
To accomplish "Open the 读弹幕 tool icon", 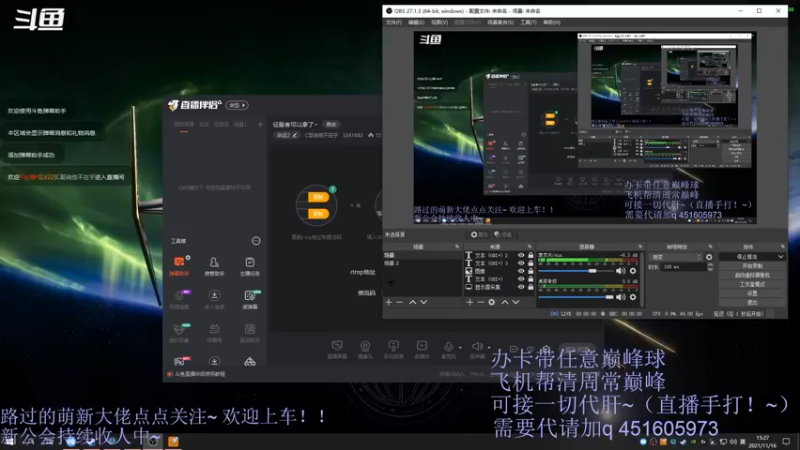I will (x=249, y=299).
